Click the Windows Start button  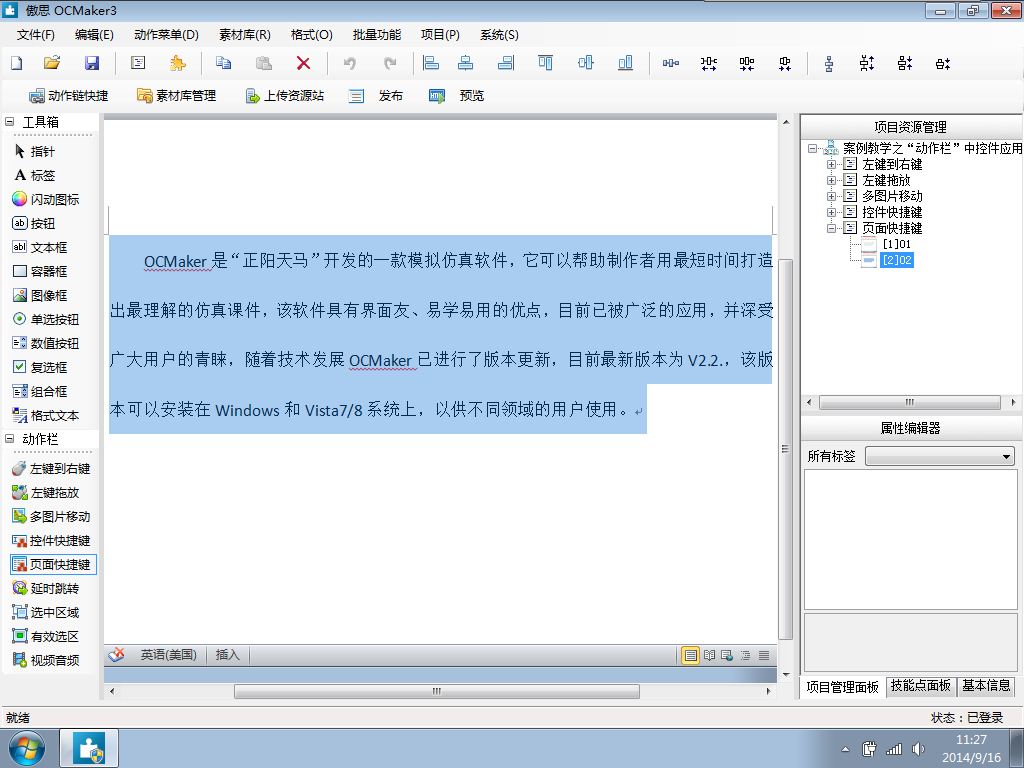pyautogui.click(x=27, y=748)
